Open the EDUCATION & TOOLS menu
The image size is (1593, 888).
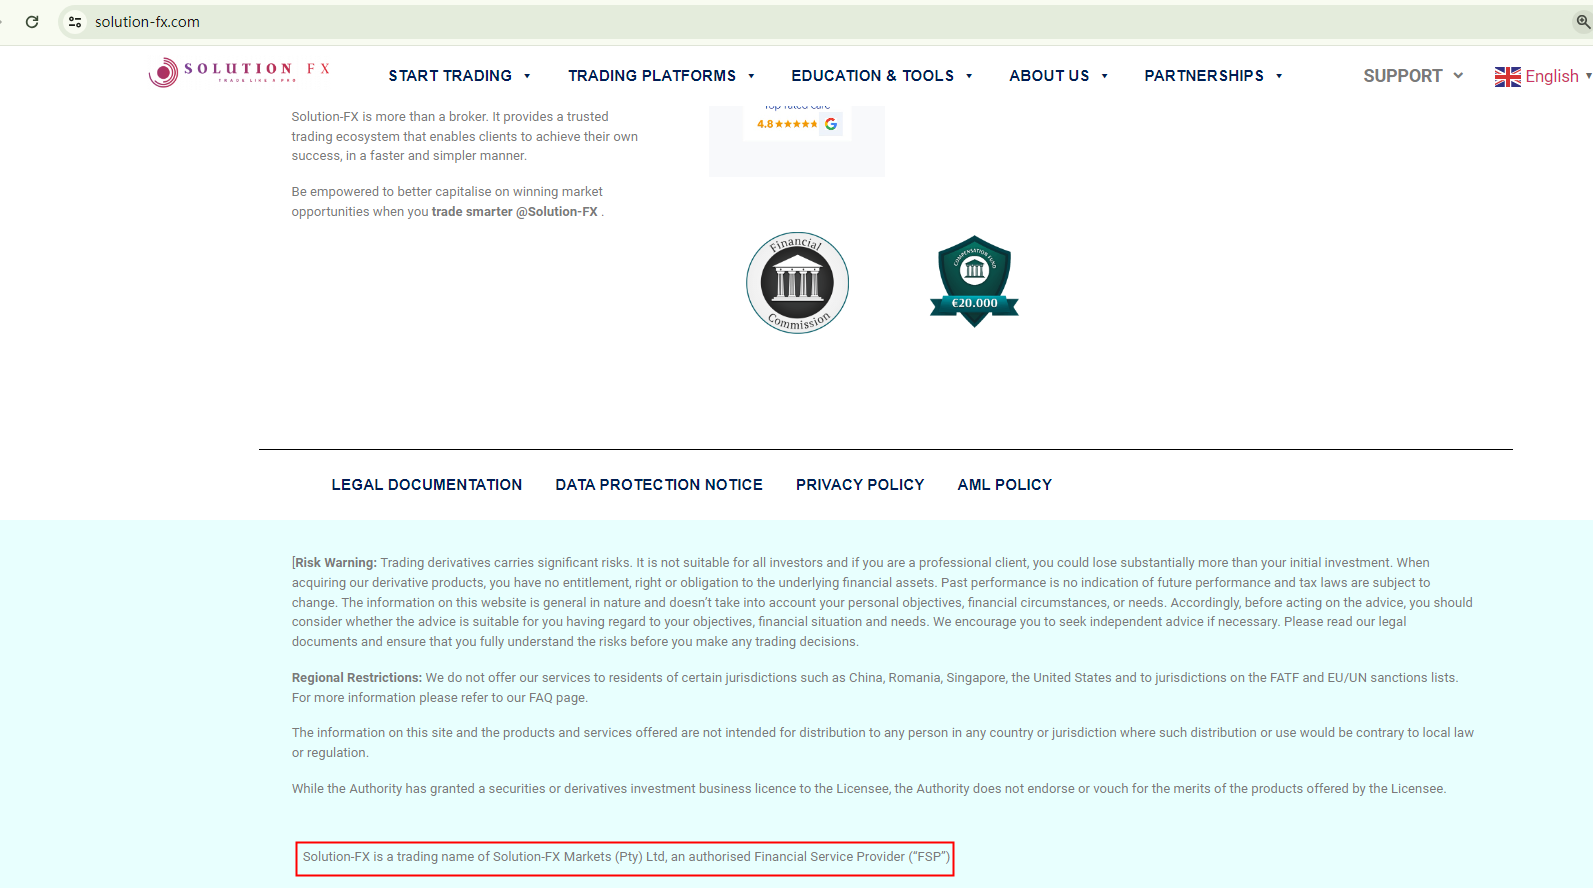click(872, 76)
